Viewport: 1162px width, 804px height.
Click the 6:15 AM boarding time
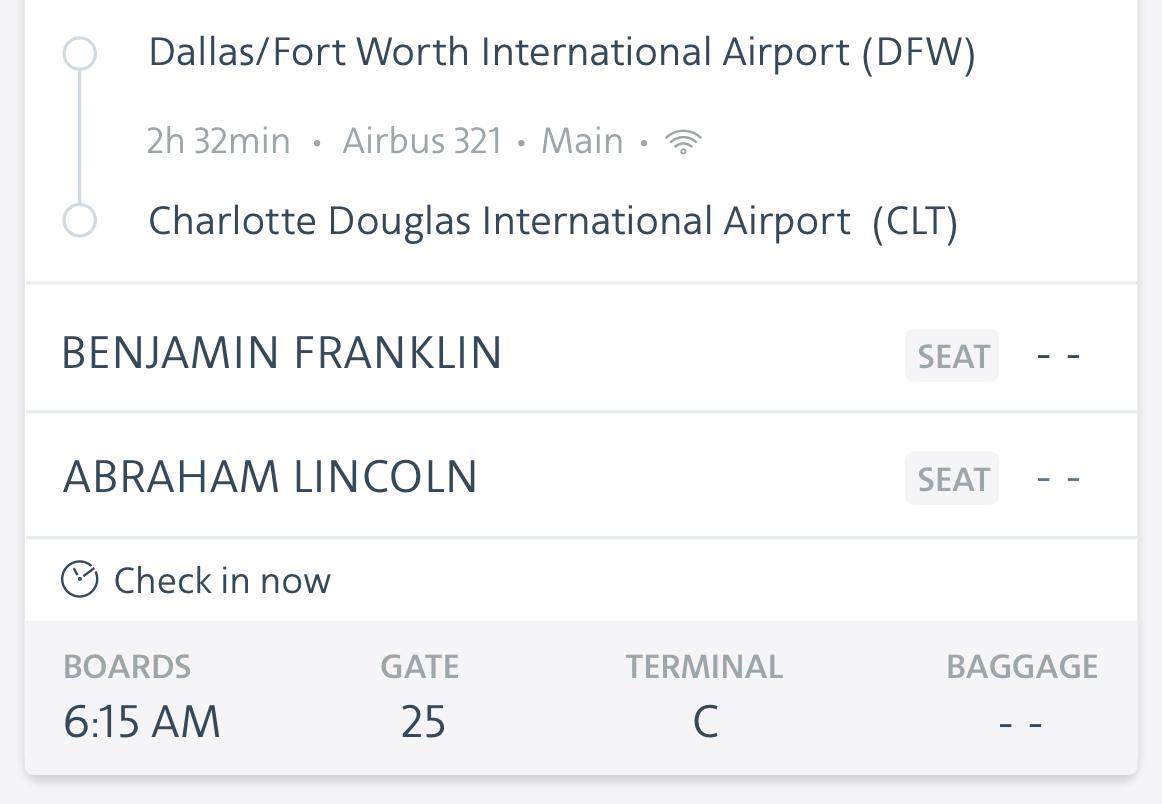pyautogui.click(x=142, y=722)
